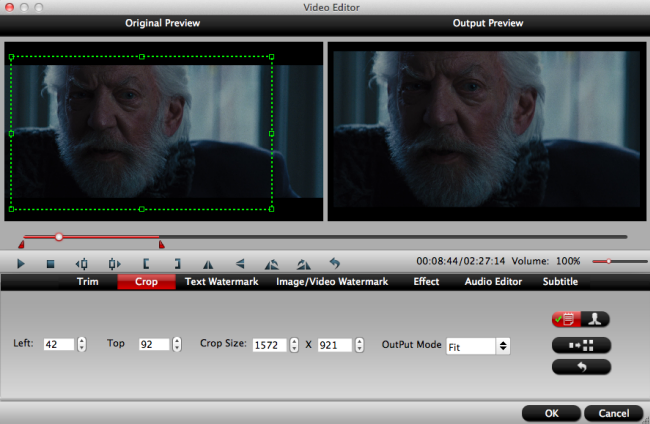650x424 pixels.
Task: Switch to Image/Video Watermark tab
Action: point(332,282)
